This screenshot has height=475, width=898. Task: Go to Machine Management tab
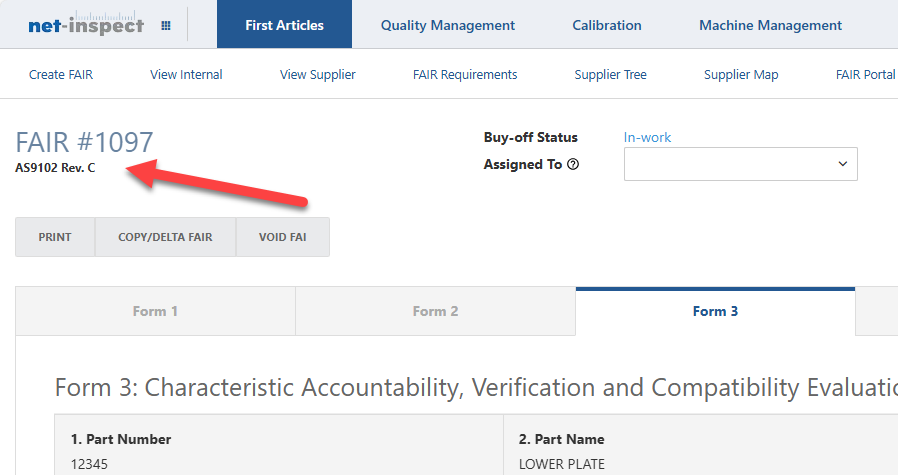770,25
